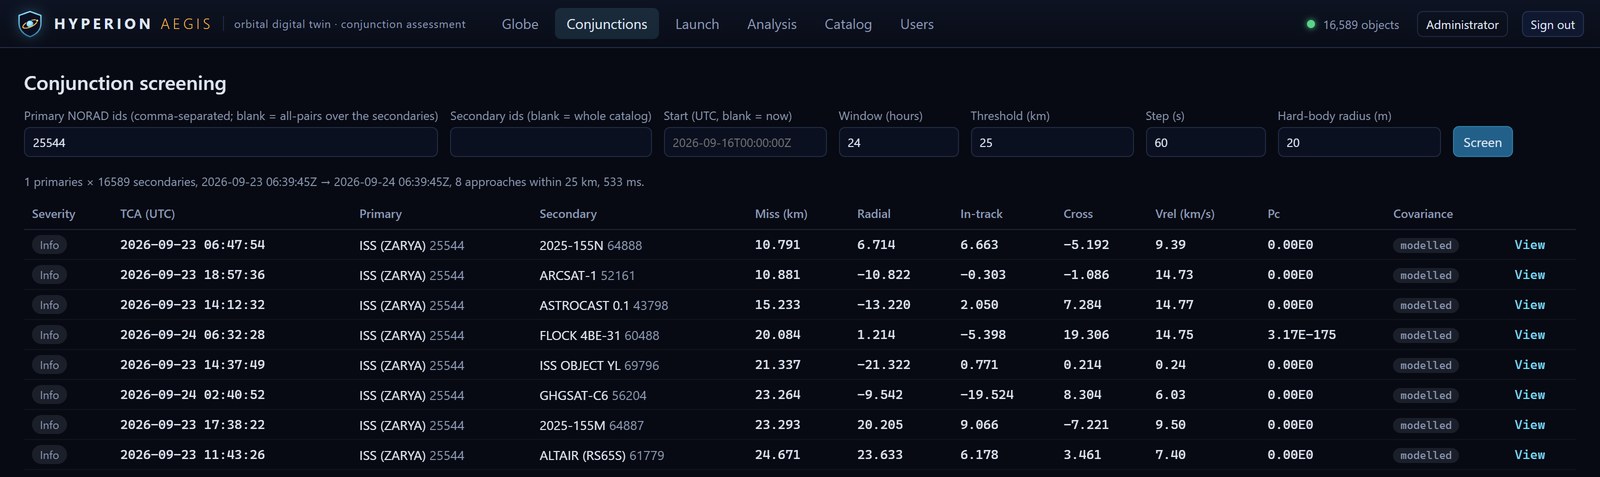The image size is (1600, 477).
Task: Click secondary name FLOCK 4BE-31 60488
Action: [x=599, y=335]
